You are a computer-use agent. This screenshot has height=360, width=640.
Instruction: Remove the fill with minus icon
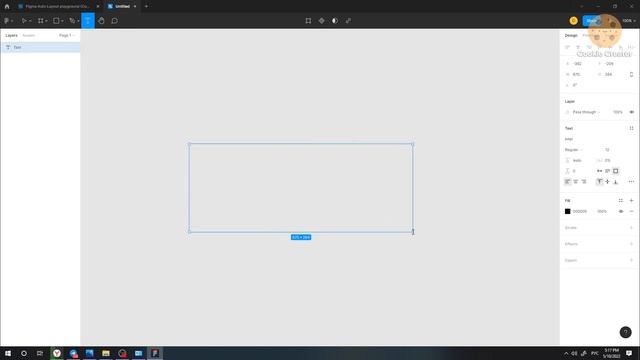[631, 211]
